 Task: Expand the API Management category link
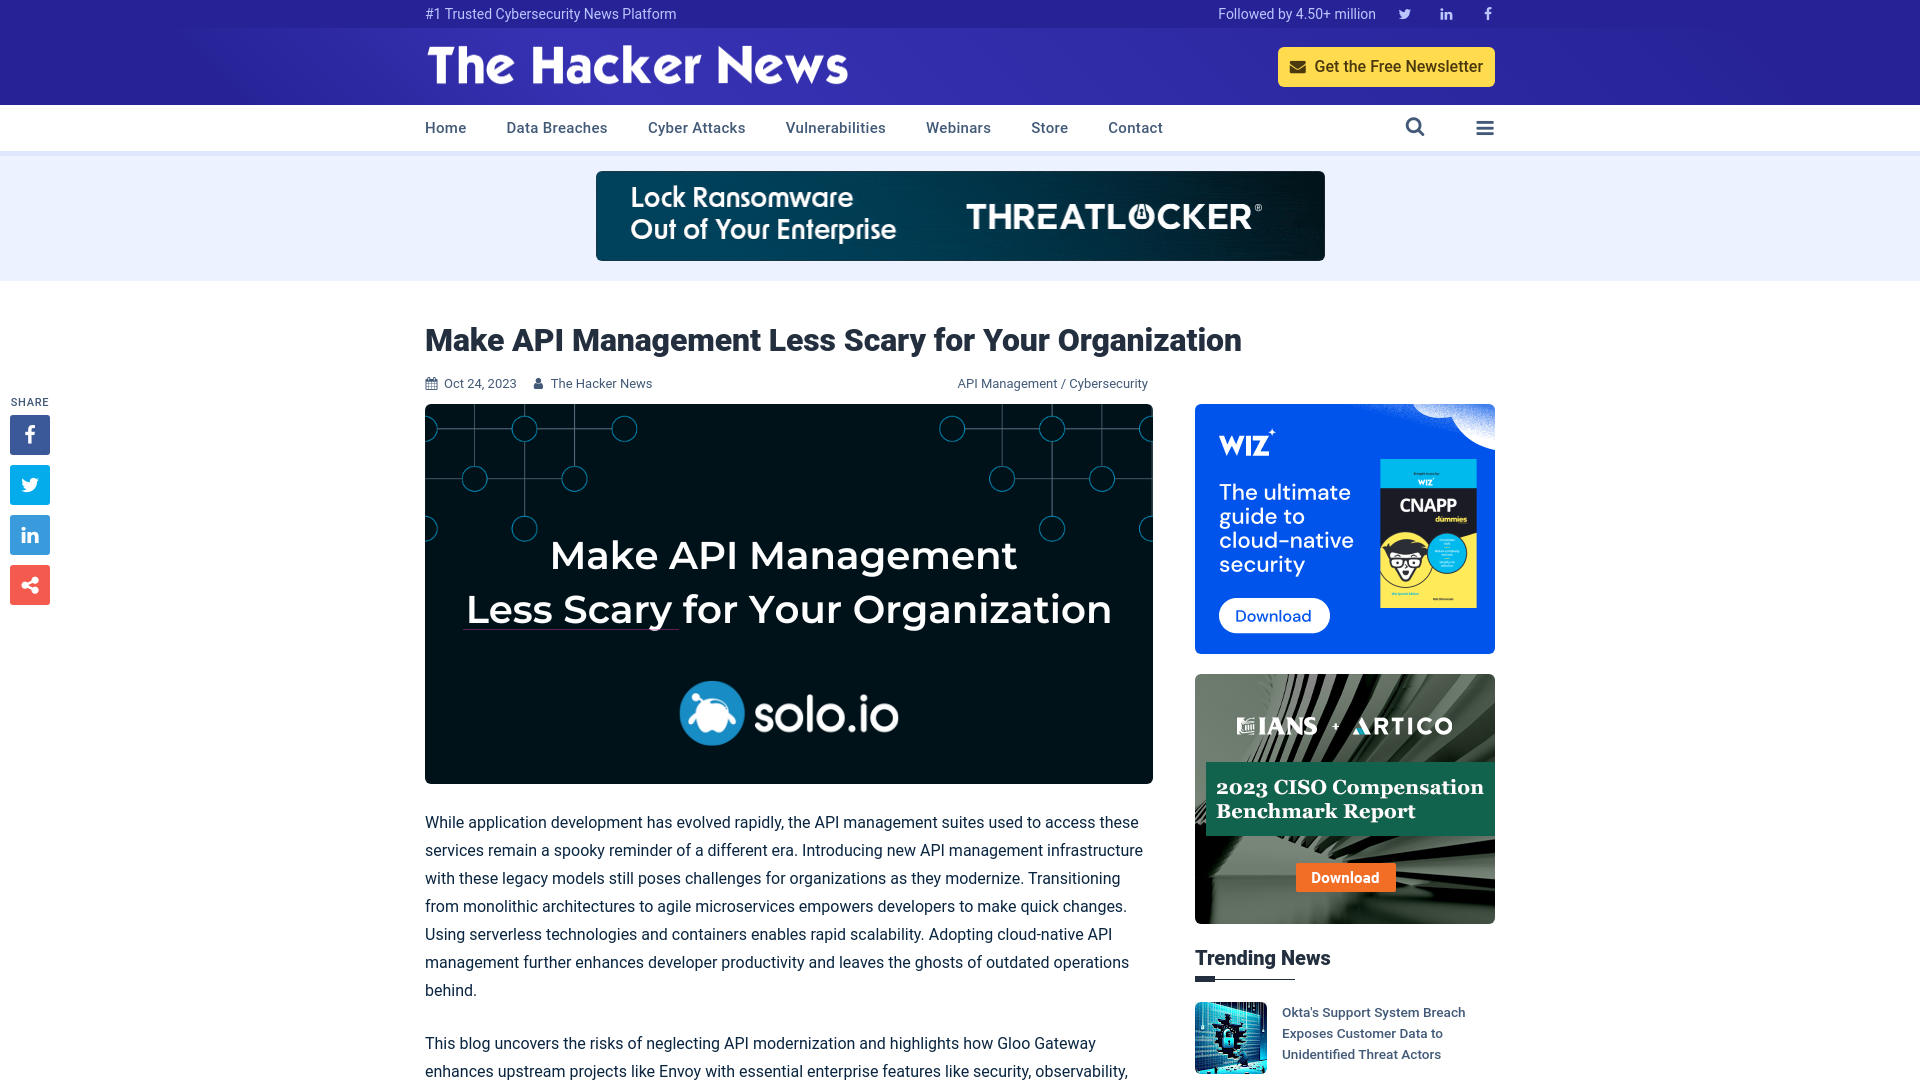pyautogui.click(x=1006, y=384)
